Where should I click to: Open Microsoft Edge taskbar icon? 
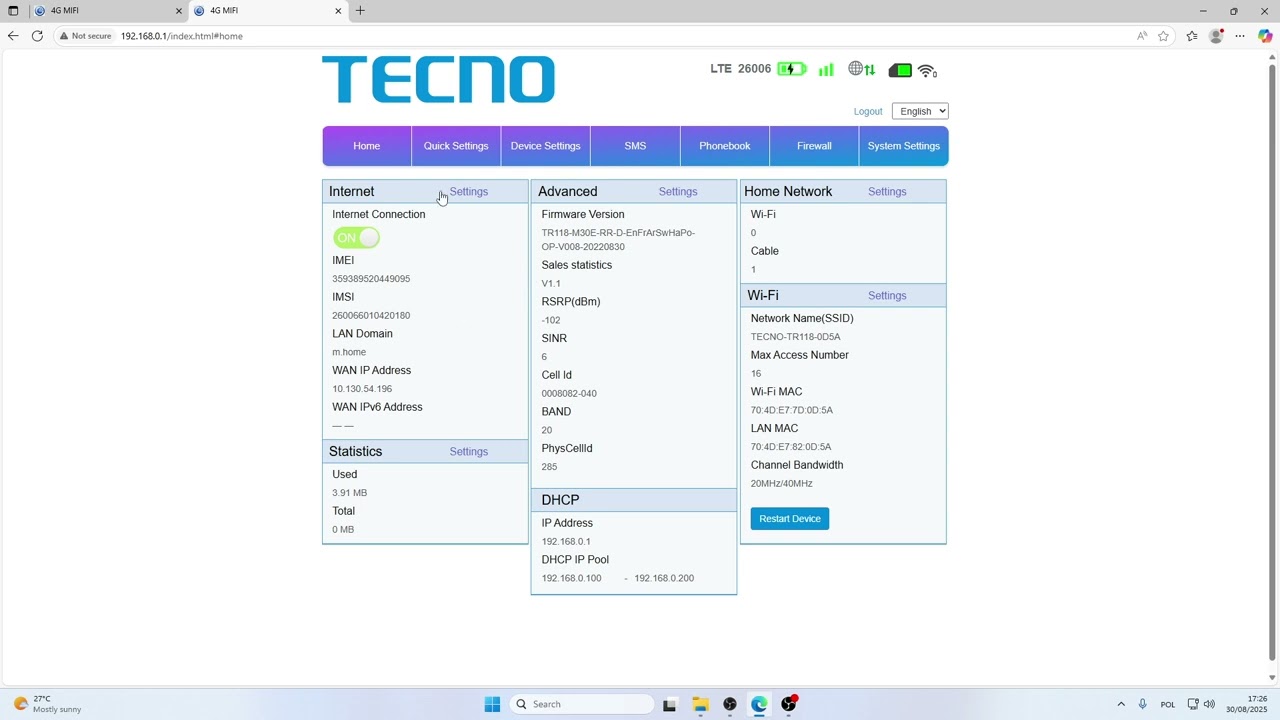tap(759, 704)
